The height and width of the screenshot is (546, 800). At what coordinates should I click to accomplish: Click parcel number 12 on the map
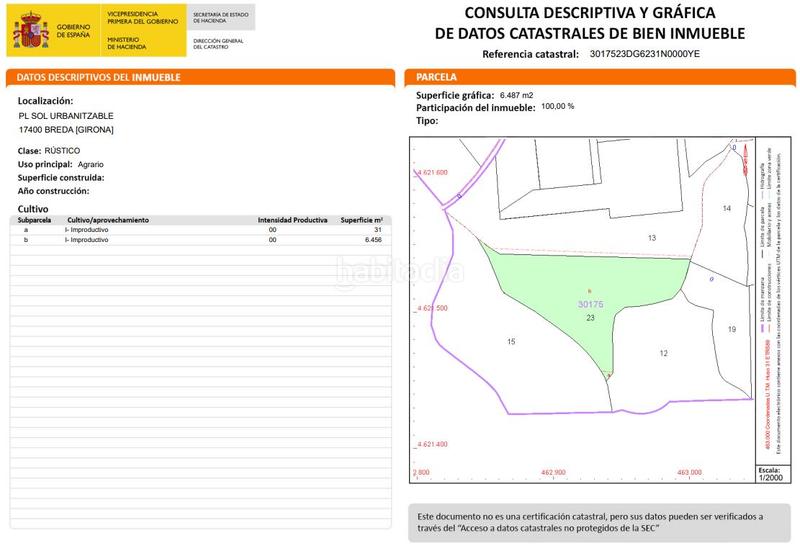click(663, 353)
